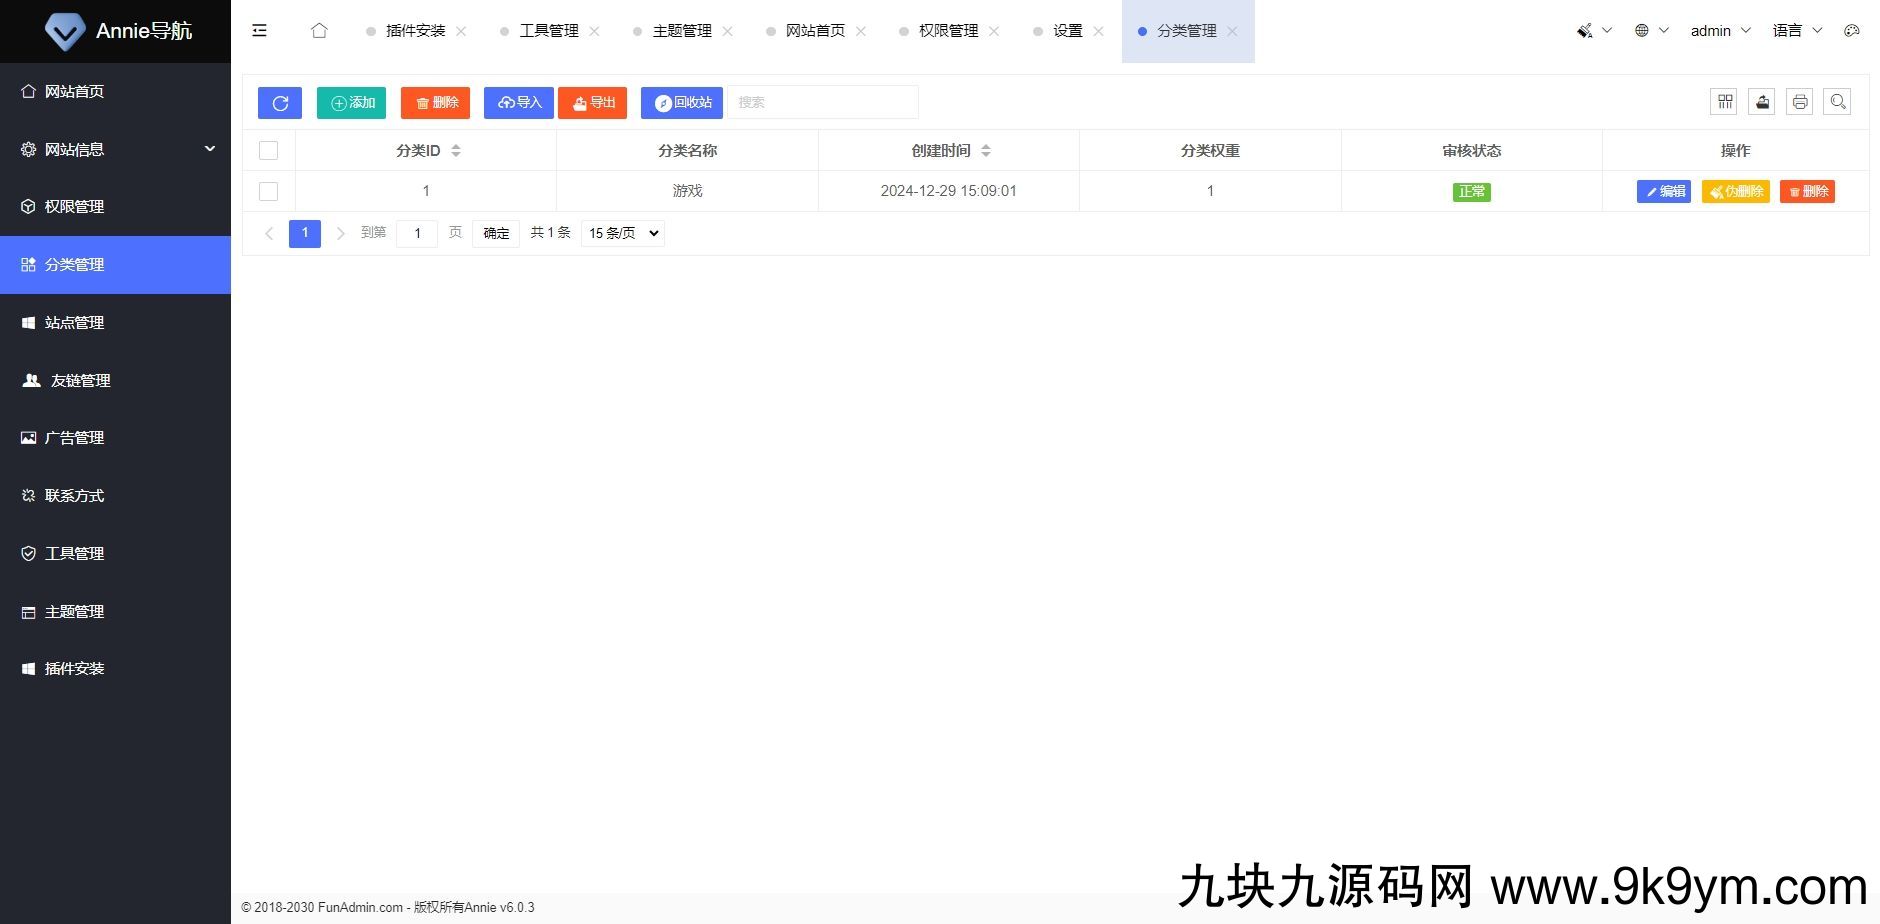
Task: Open 主题管理 in the sidebar
Action: [116, 612]
